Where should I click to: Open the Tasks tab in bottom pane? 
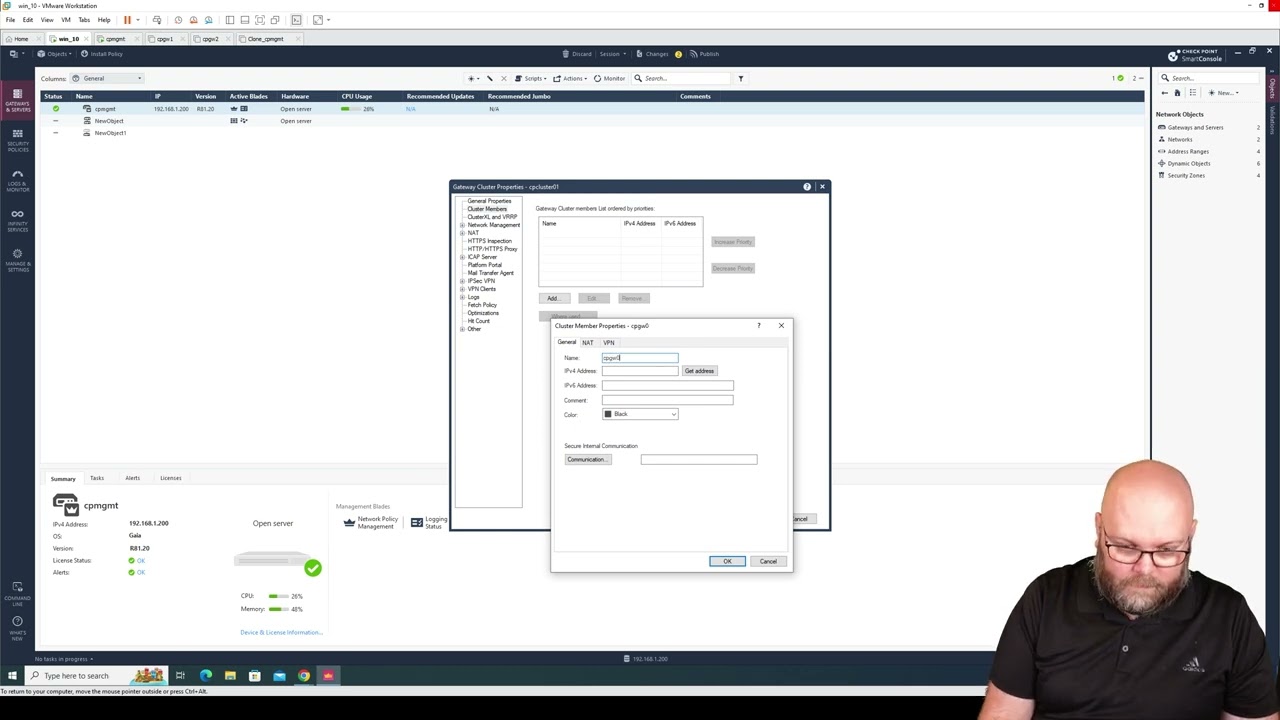97,478
